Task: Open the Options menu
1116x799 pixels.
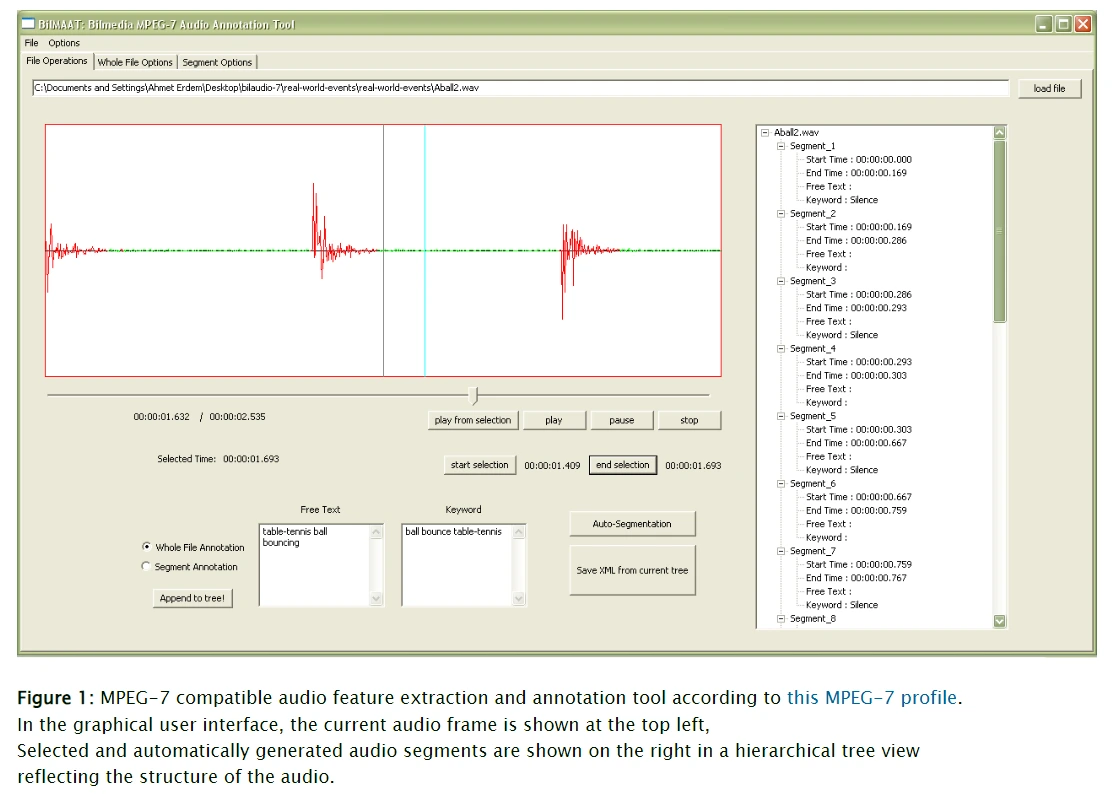Action: [x=63, y=43]
